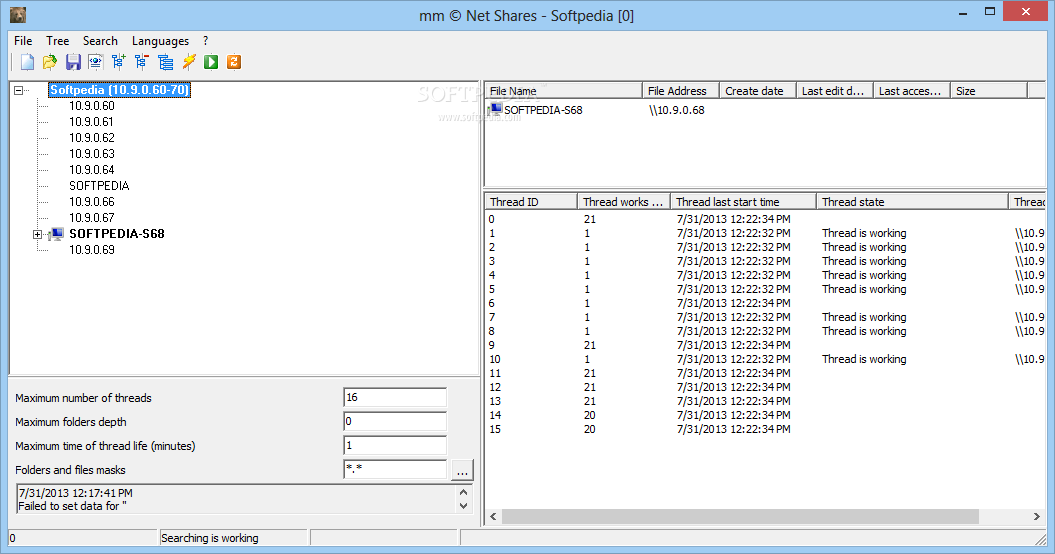Click the computer icon in the file list row
This screenshot has height=554, width=1055.
point(496,109)
